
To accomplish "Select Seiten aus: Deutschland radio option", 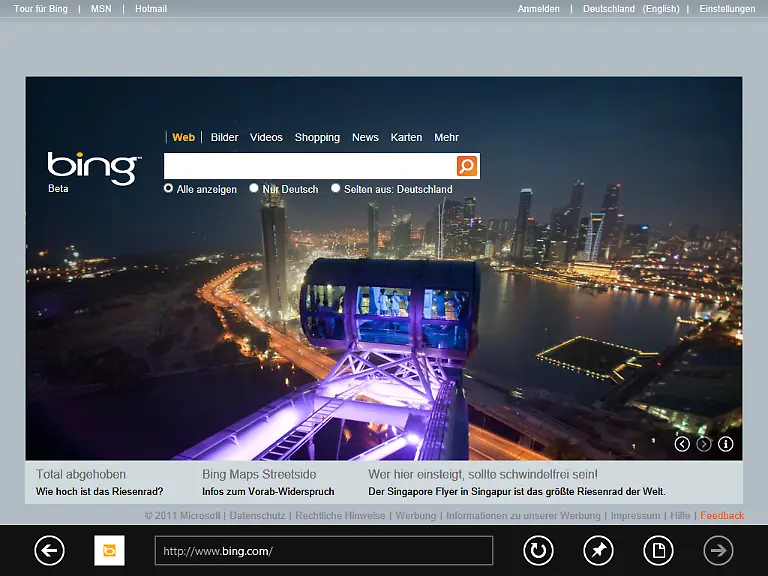I will 336,188.
